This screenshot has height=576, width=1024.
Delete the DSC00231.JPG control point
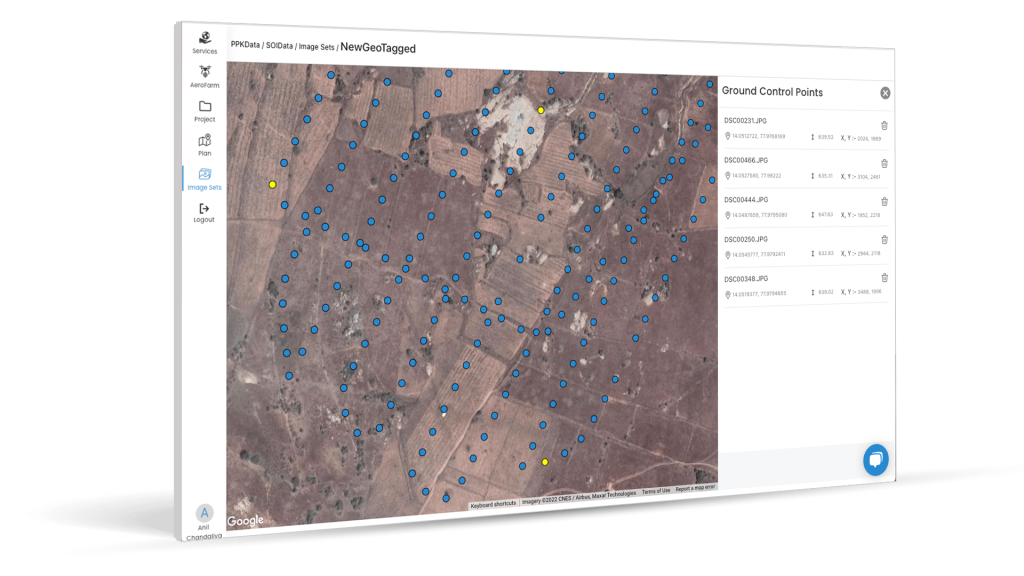click(884, 125)
